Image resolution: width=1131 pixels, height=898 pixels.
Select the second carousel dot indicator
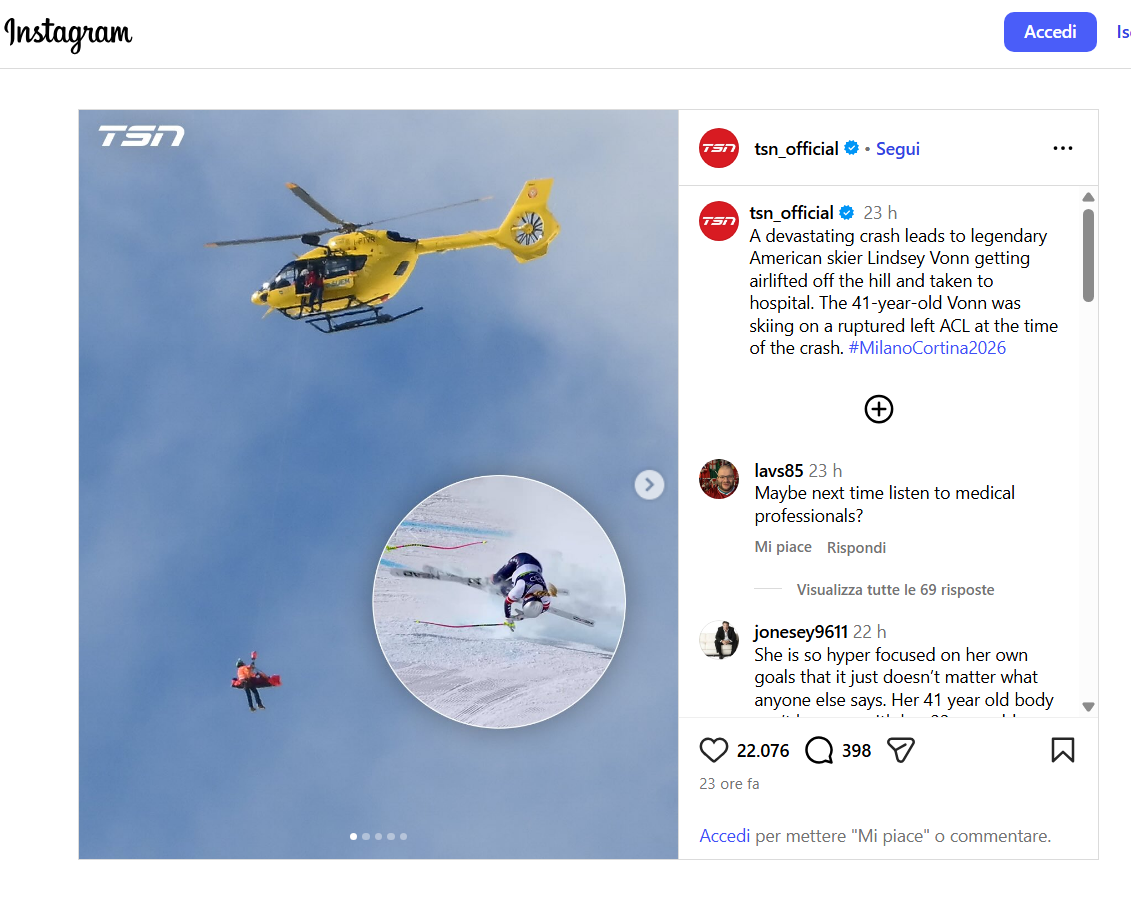click(366, 837)
